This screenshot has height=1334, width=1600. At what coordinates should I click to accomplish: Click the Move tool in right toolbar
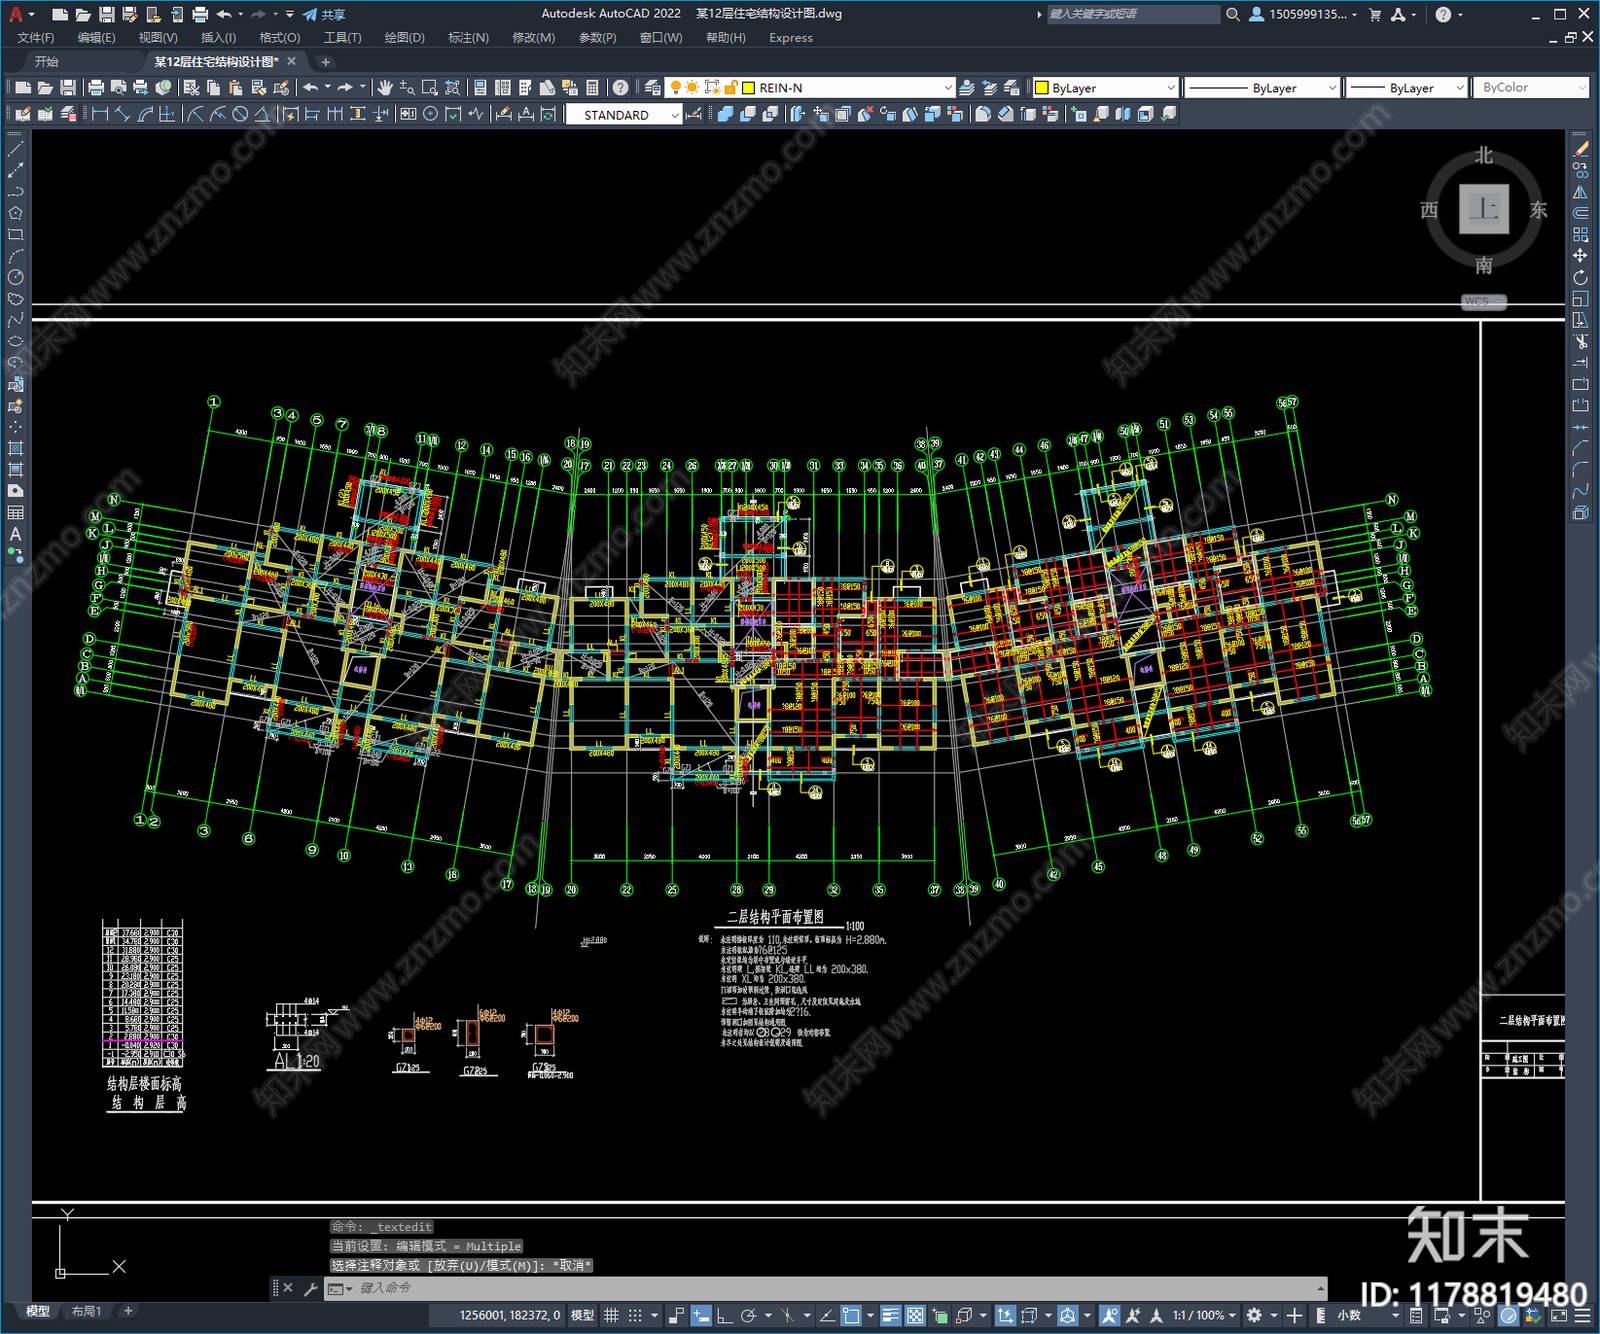tap(1580, 256)
